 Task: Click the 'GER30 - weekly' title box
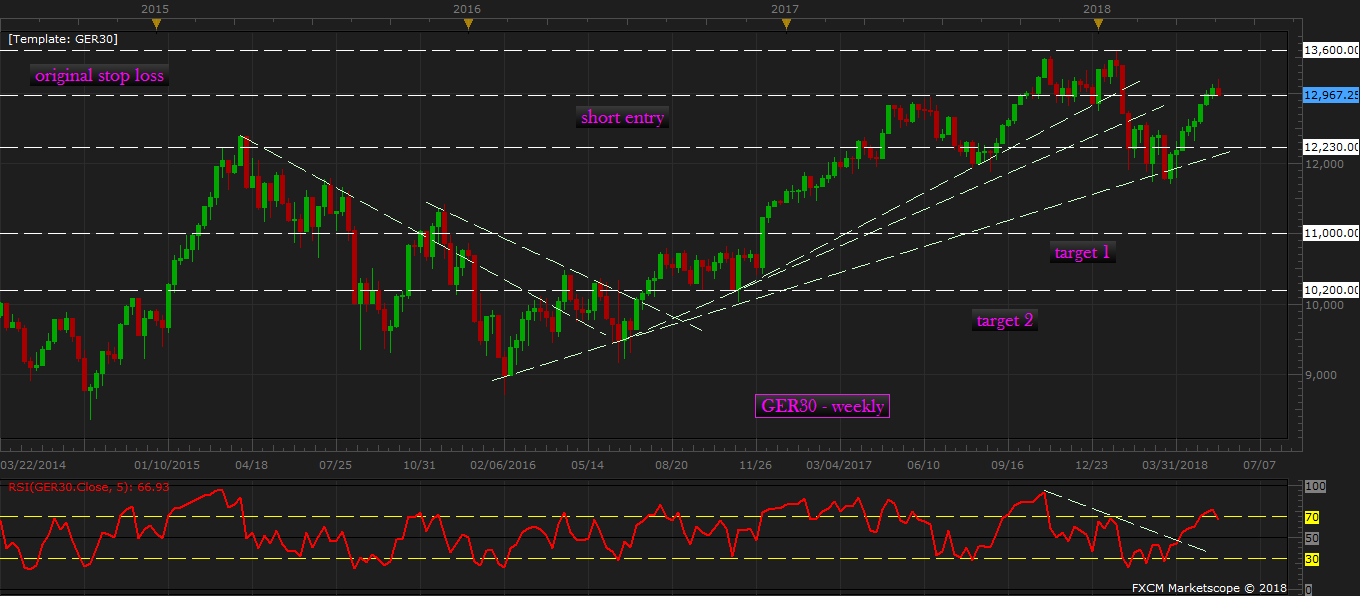(x=823, y=406)
